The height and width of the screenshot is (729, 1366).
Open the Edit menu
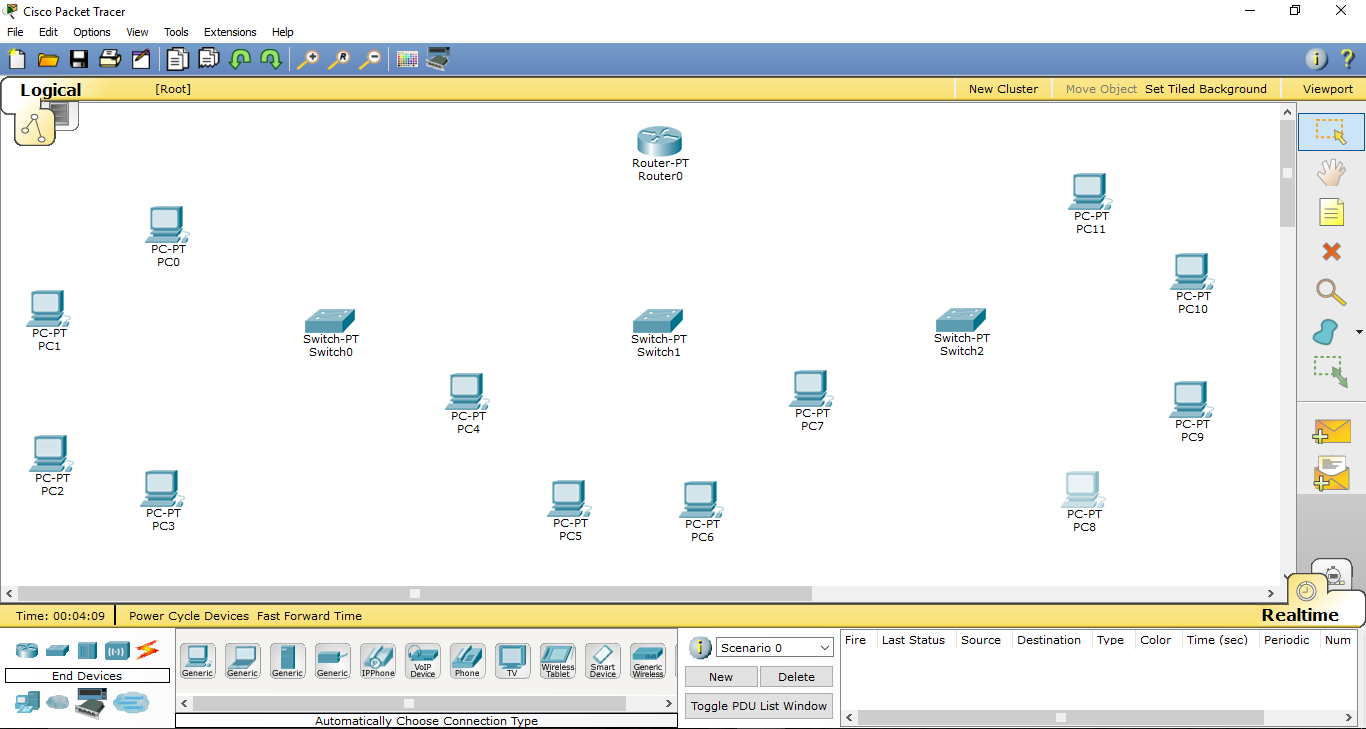48,32
